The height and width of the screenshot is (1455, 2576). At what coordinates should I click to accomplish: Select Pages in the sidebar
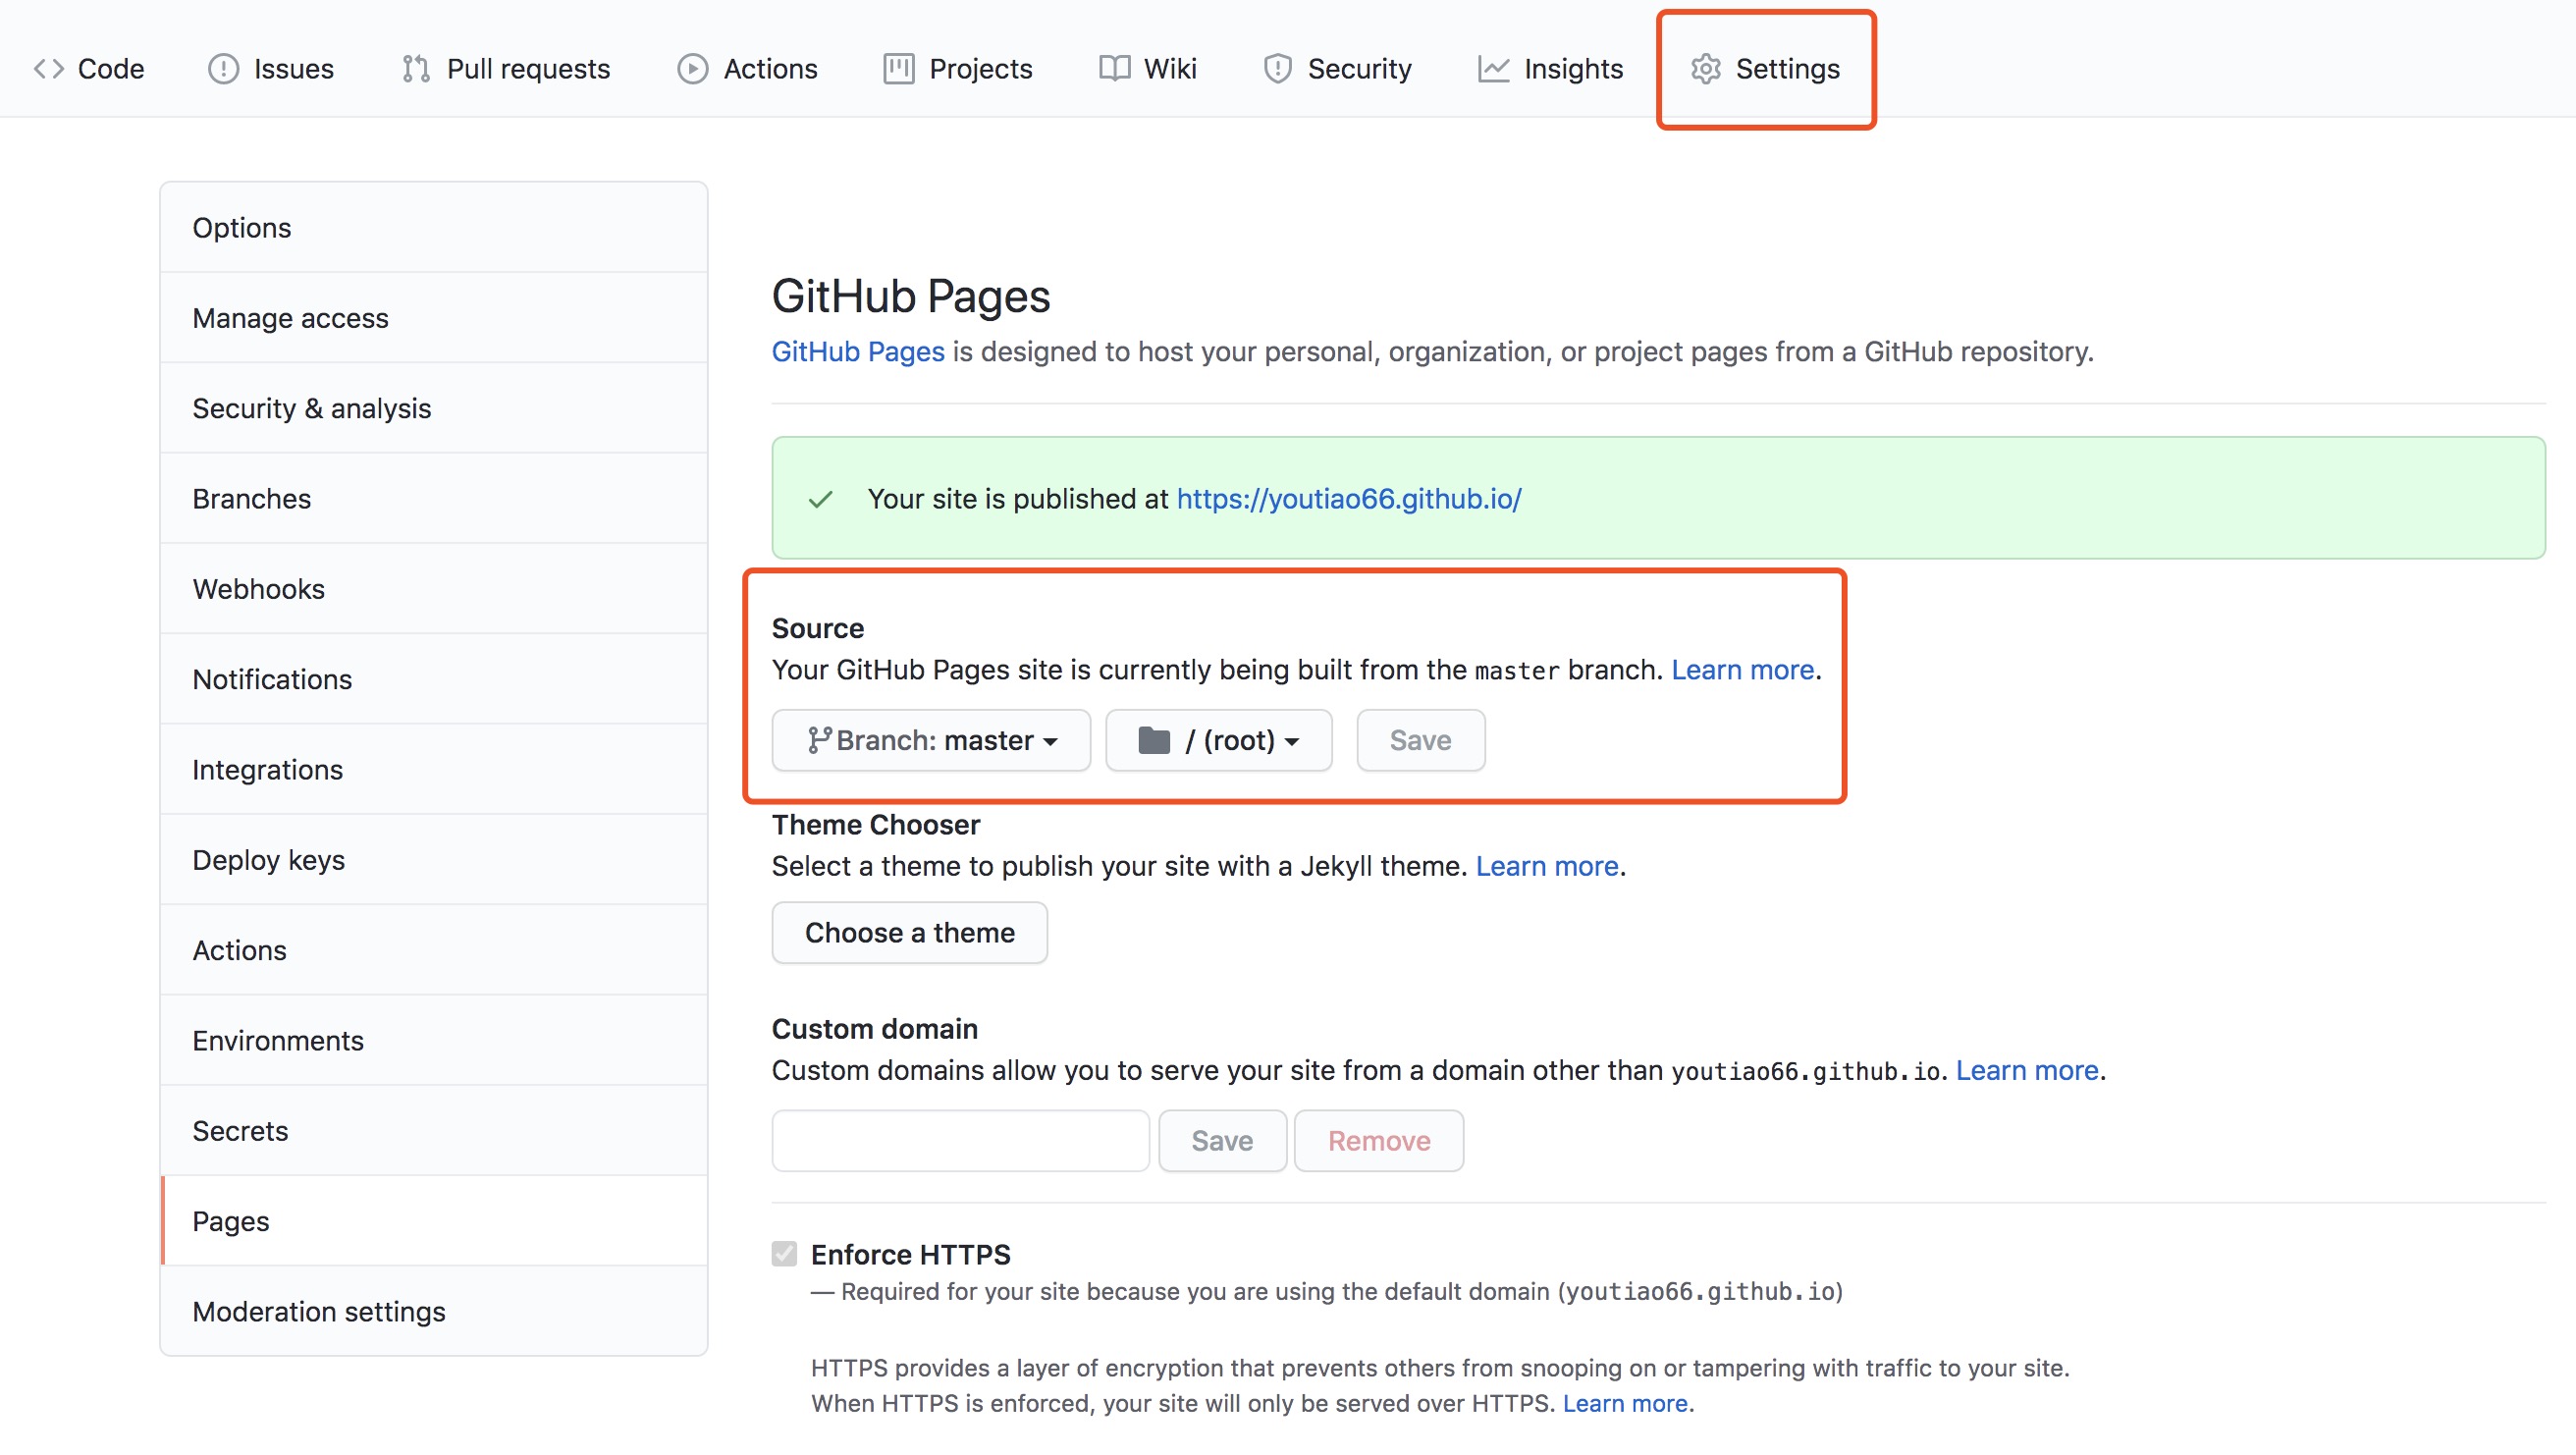click(434, 1221)
